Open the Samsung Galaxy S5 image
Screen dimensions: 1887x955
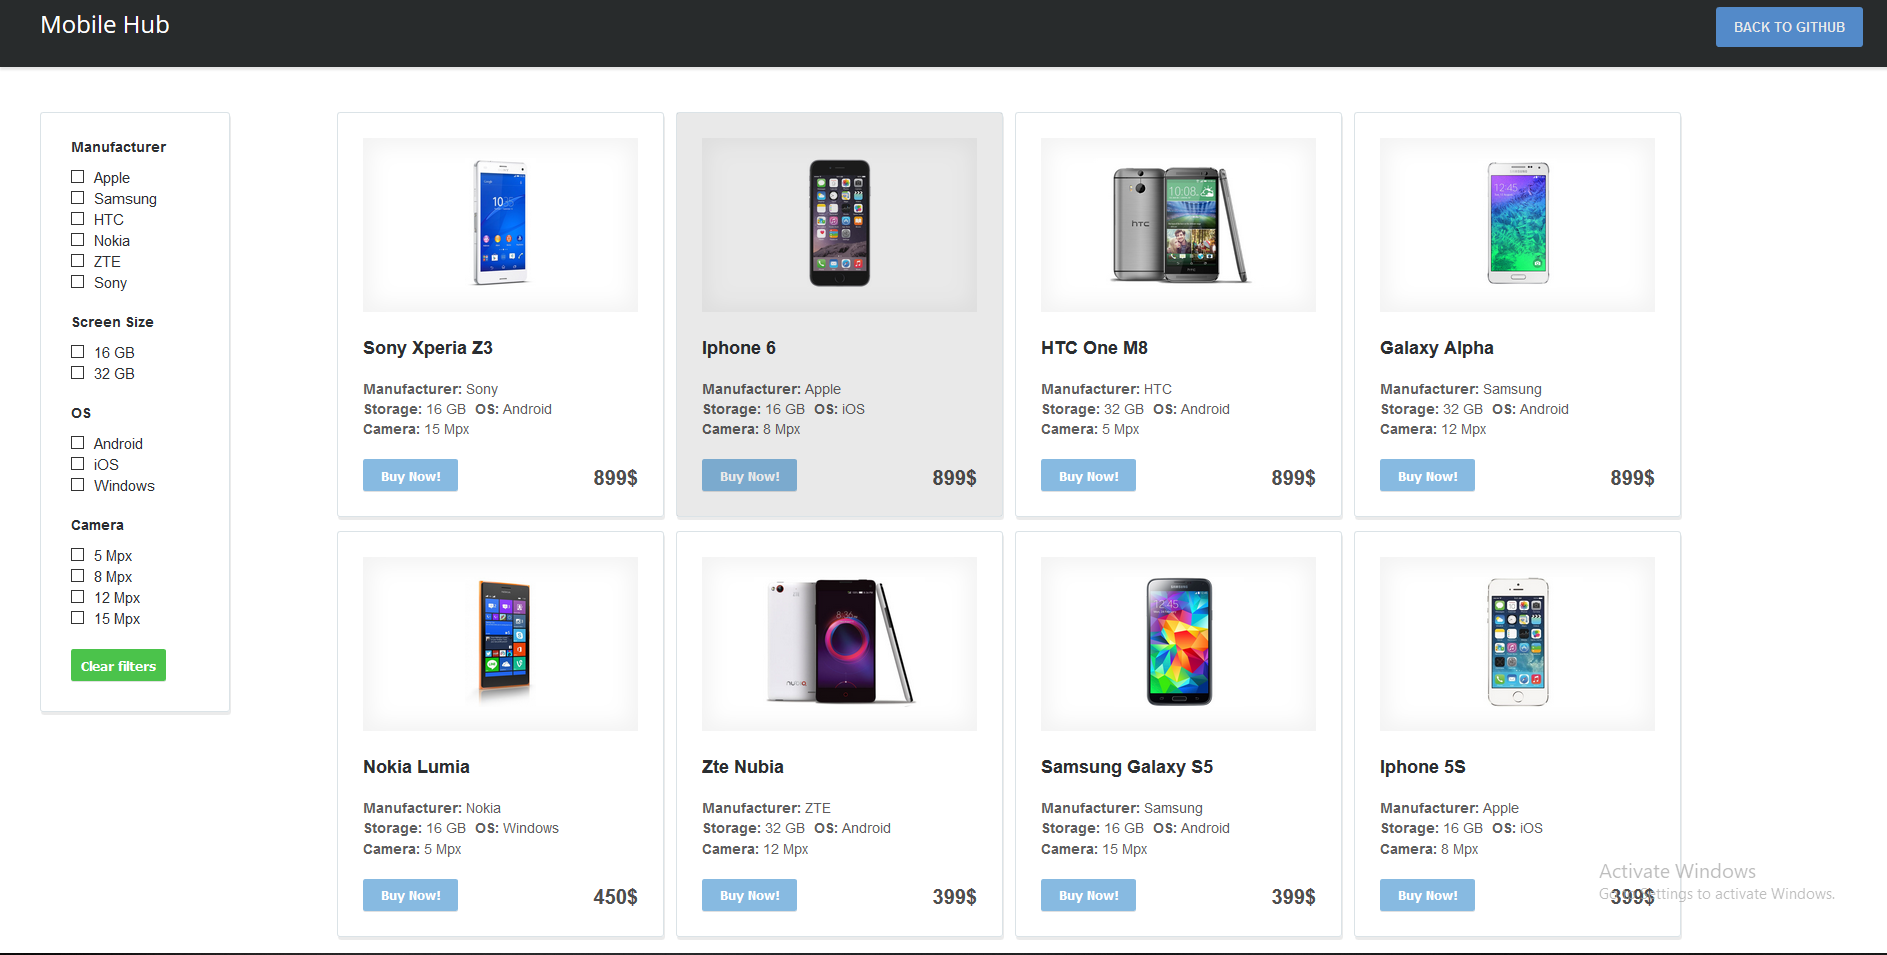pos(1178,644)
